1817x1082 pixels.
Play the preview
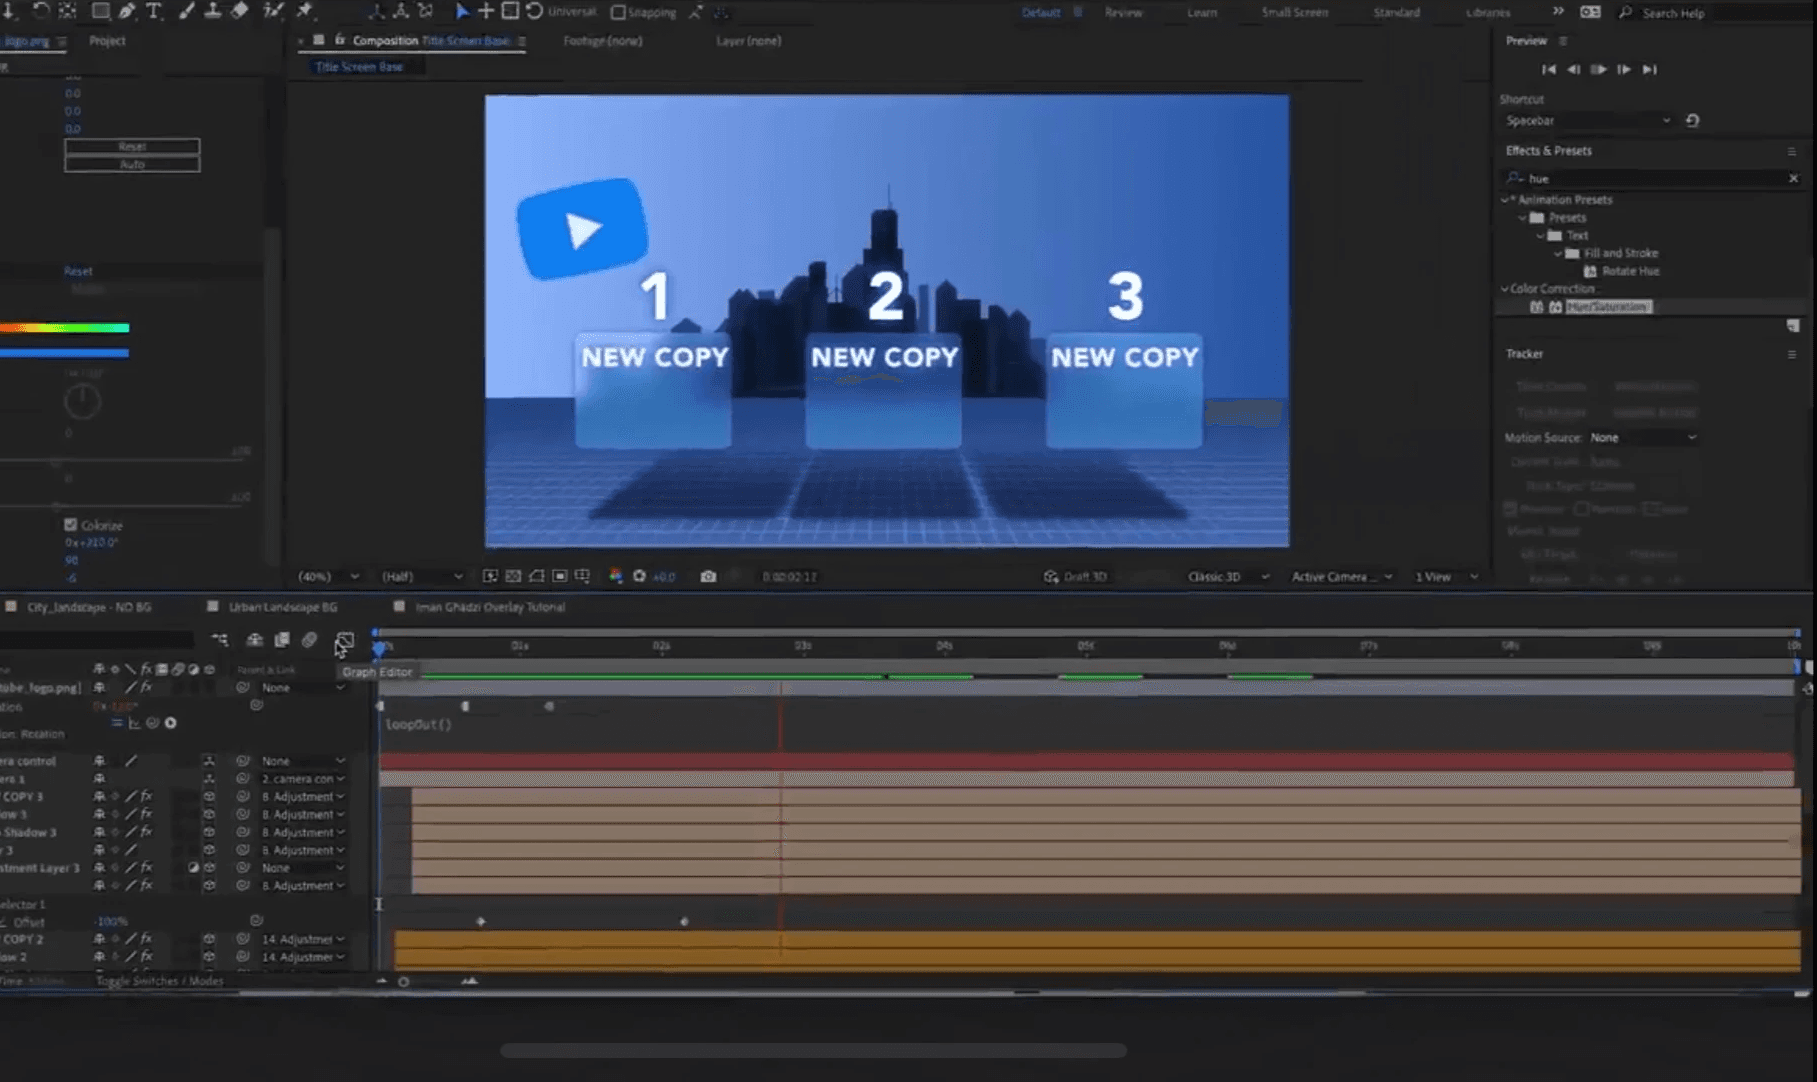point(1598,69)
